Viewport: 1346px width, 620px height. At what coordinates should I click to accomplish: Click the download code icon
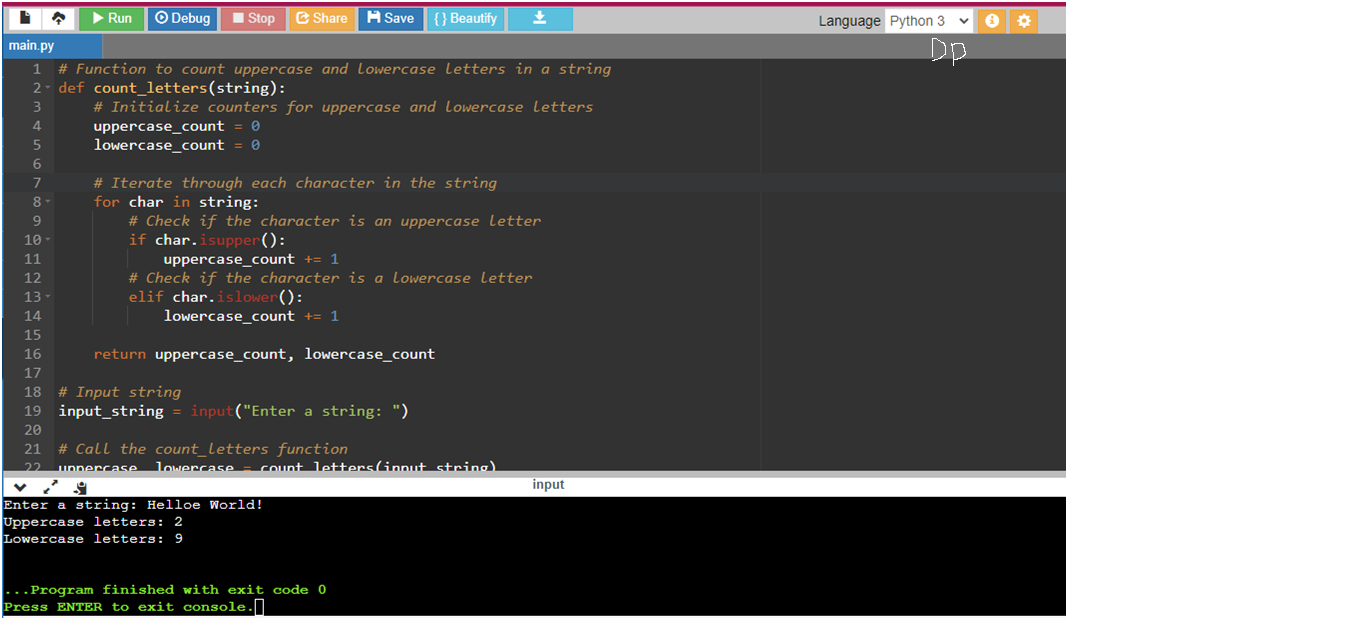[x=540, y=18]
